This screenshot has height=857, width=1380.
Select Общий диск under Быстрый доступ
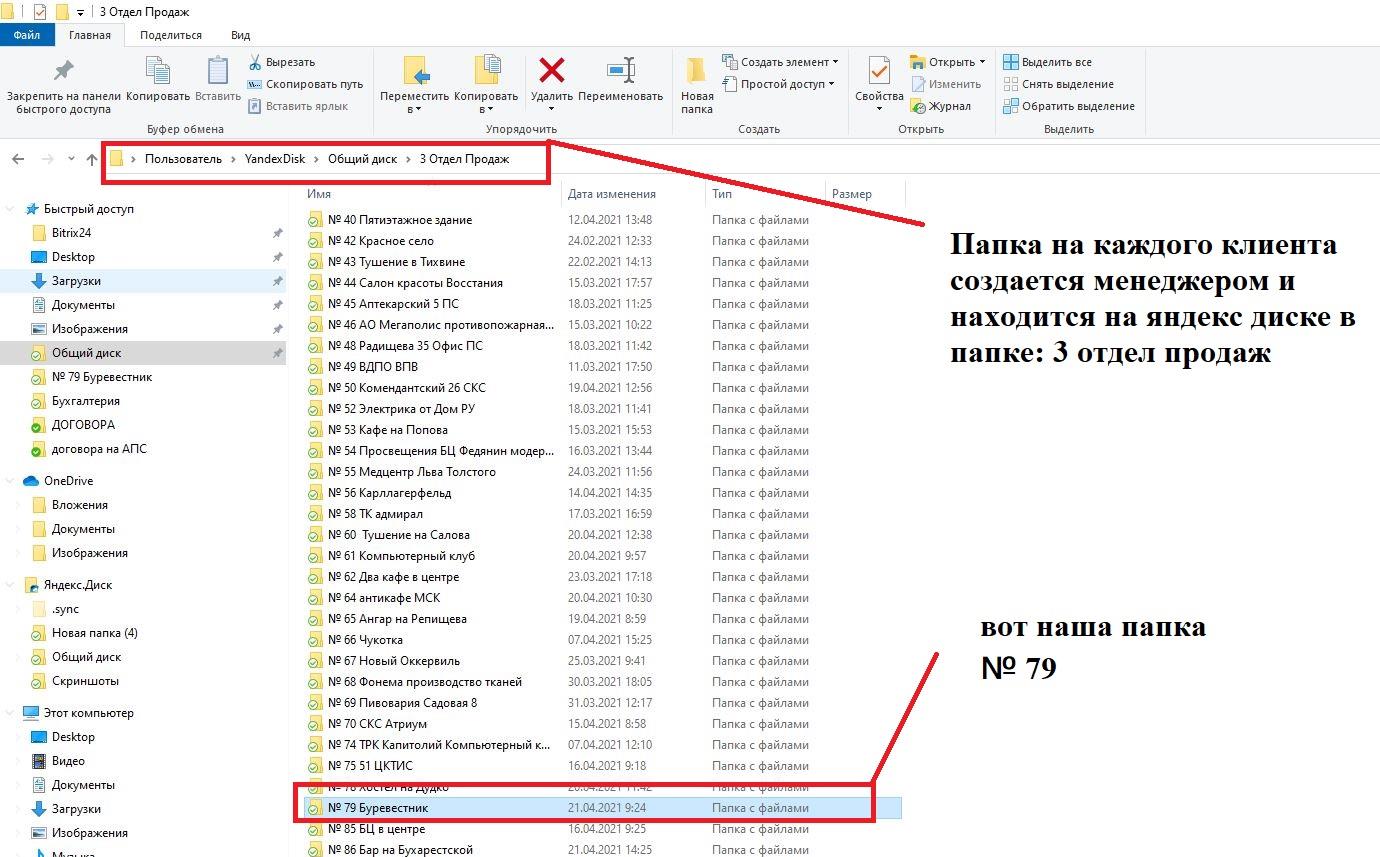point(86,353)
